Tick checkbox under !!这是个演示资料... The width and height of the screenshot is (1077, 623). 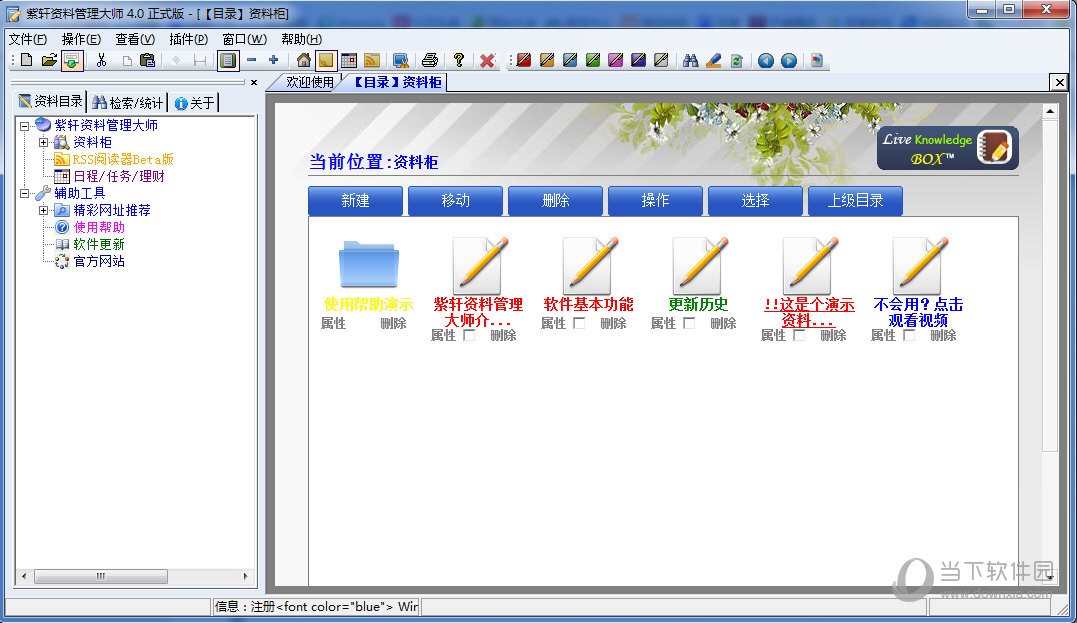pos(799,335)
